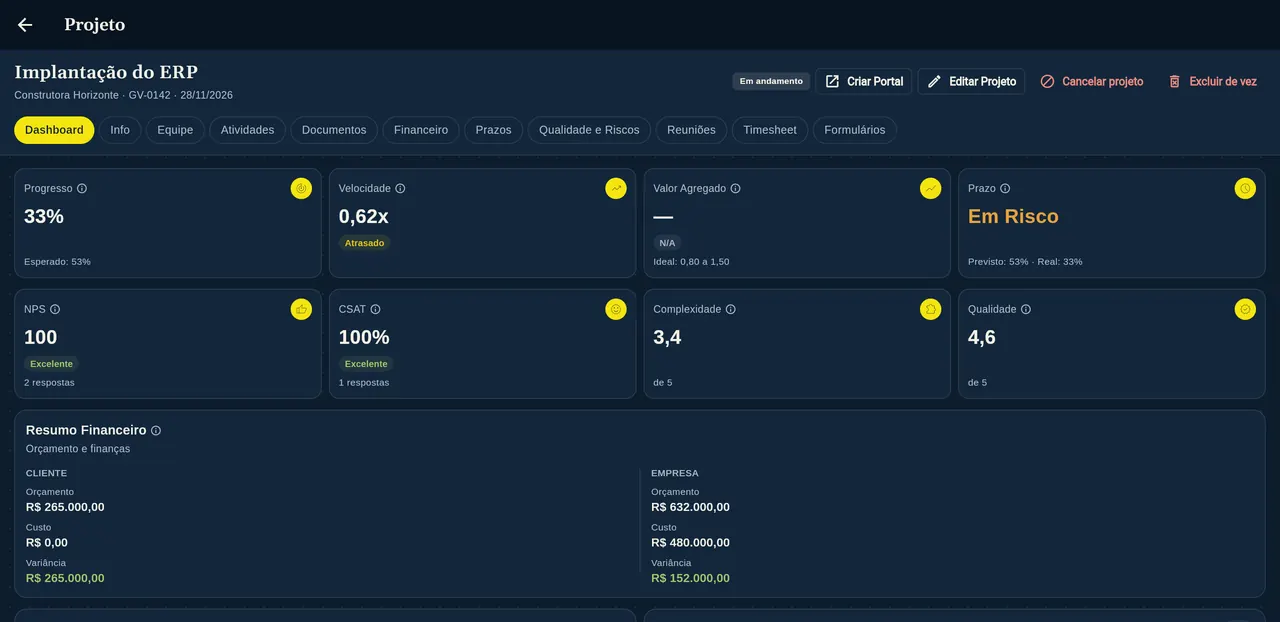Click the yellow icon on Qualidade card
This screenshot has height=622, width=1280.
click(1245, 309)
